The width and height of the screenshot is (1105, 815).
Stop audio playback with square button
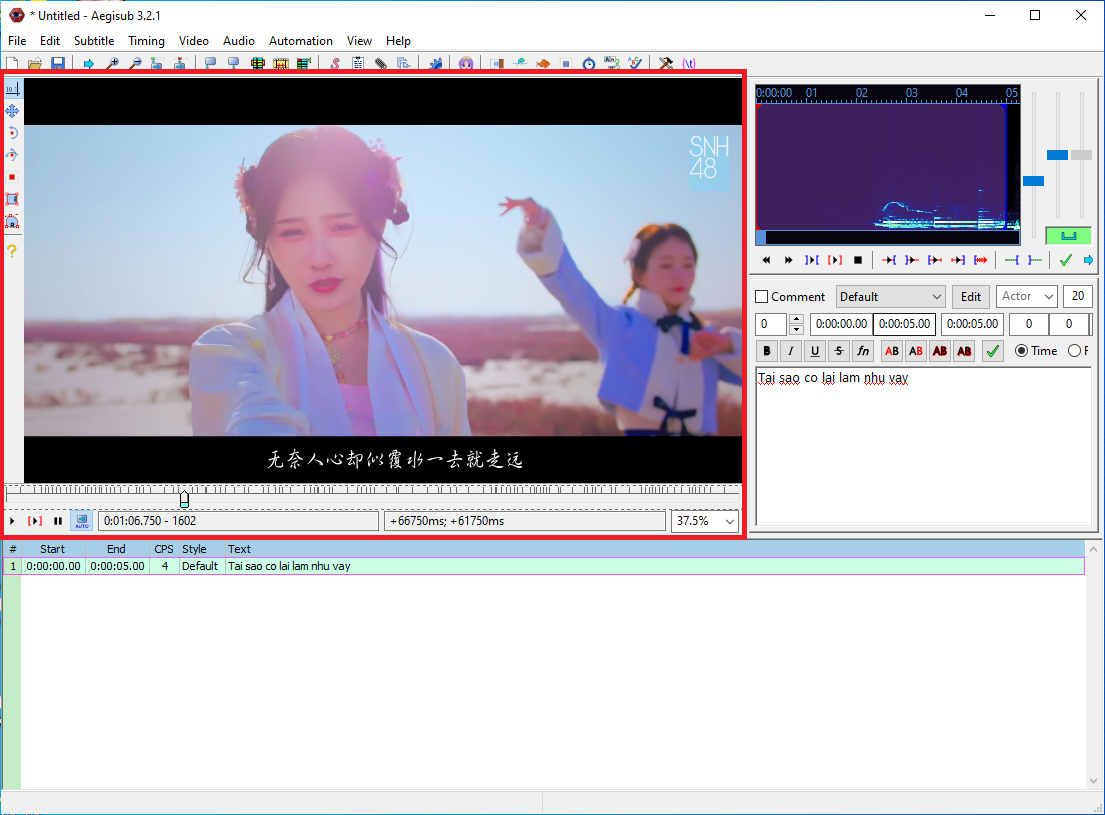857,260
